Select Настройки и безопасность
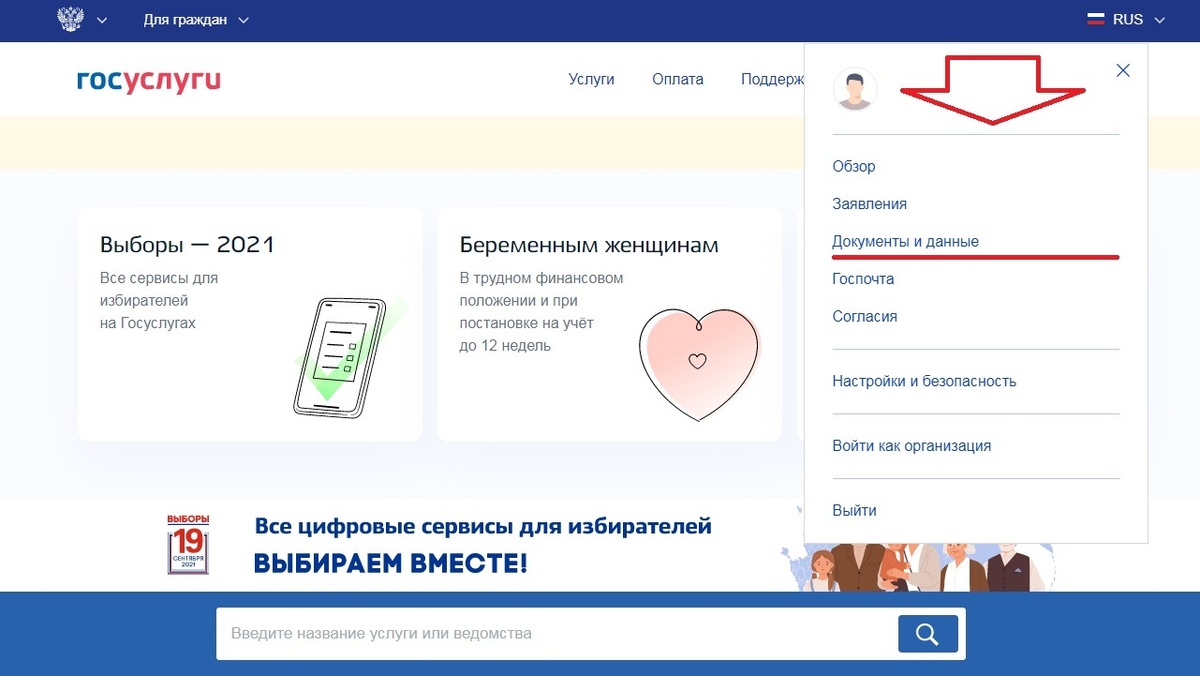This screenshot has height=676, width=1200. [x=923, y=381]
